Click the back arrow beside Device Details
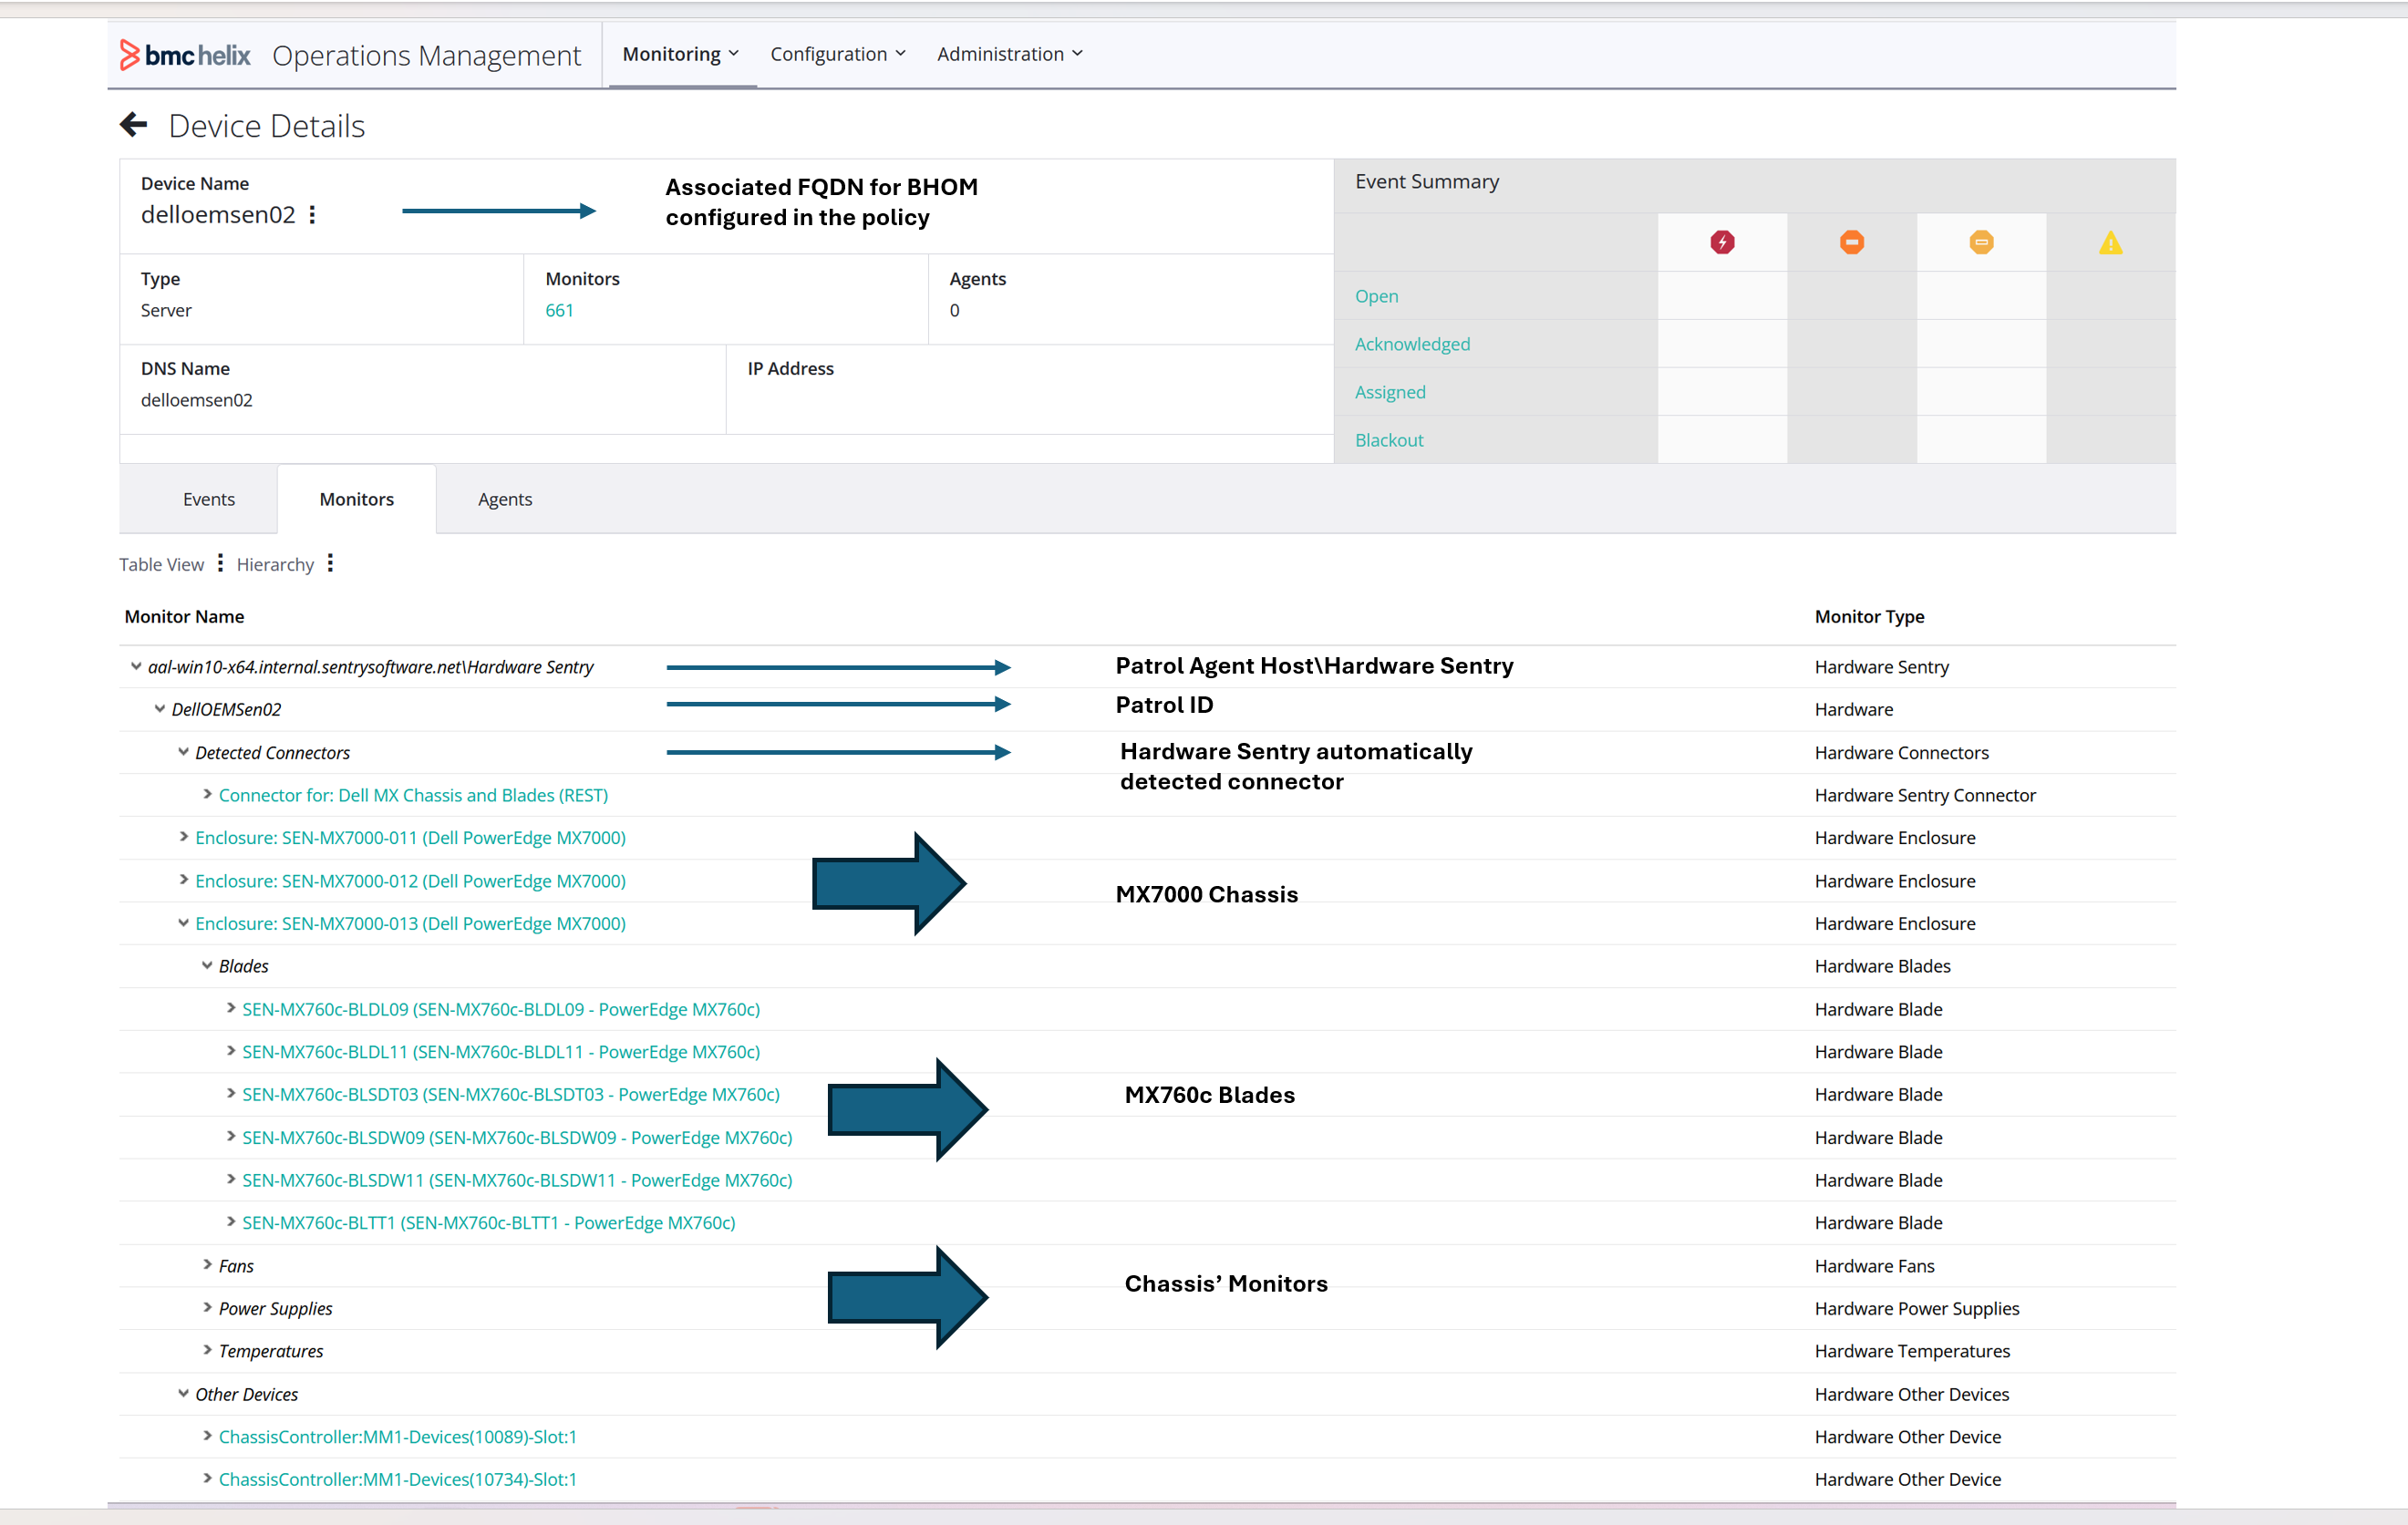Image resolution: width=2408 pixels, height=1525 pixels. pos(133,125)
